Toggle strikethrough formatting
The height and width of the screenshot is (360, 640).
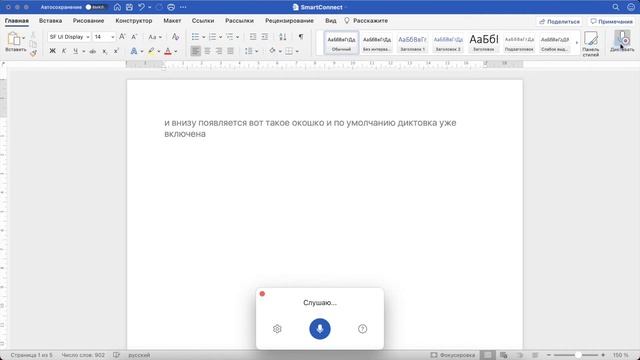point(93,51)
